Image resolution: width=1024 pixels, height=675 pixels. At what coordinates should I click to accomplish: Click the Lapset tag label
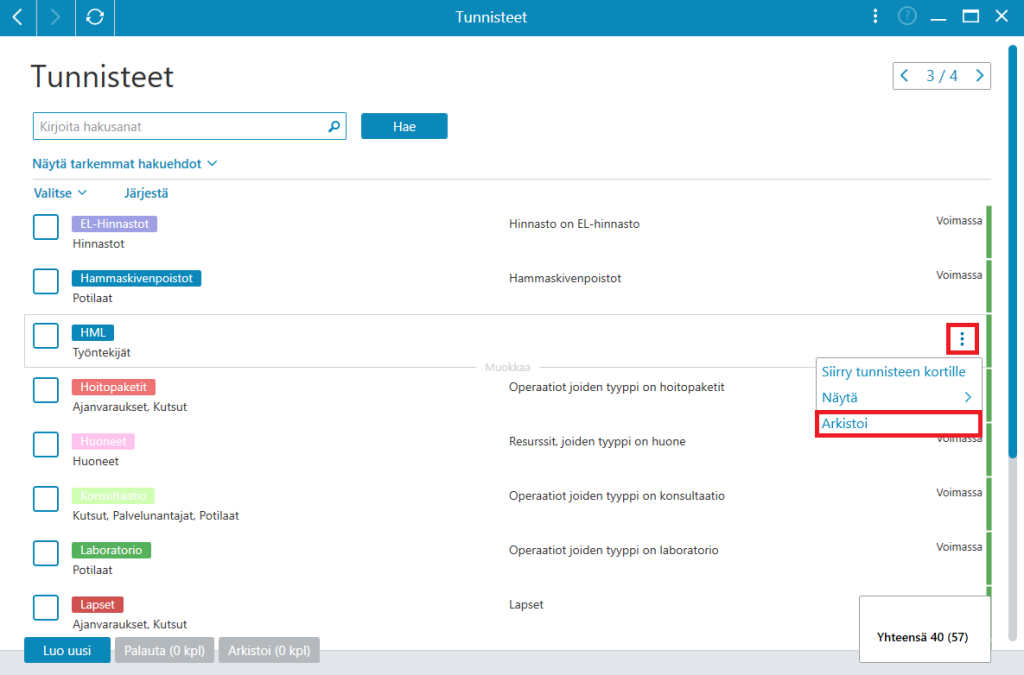tap(97, 604)
